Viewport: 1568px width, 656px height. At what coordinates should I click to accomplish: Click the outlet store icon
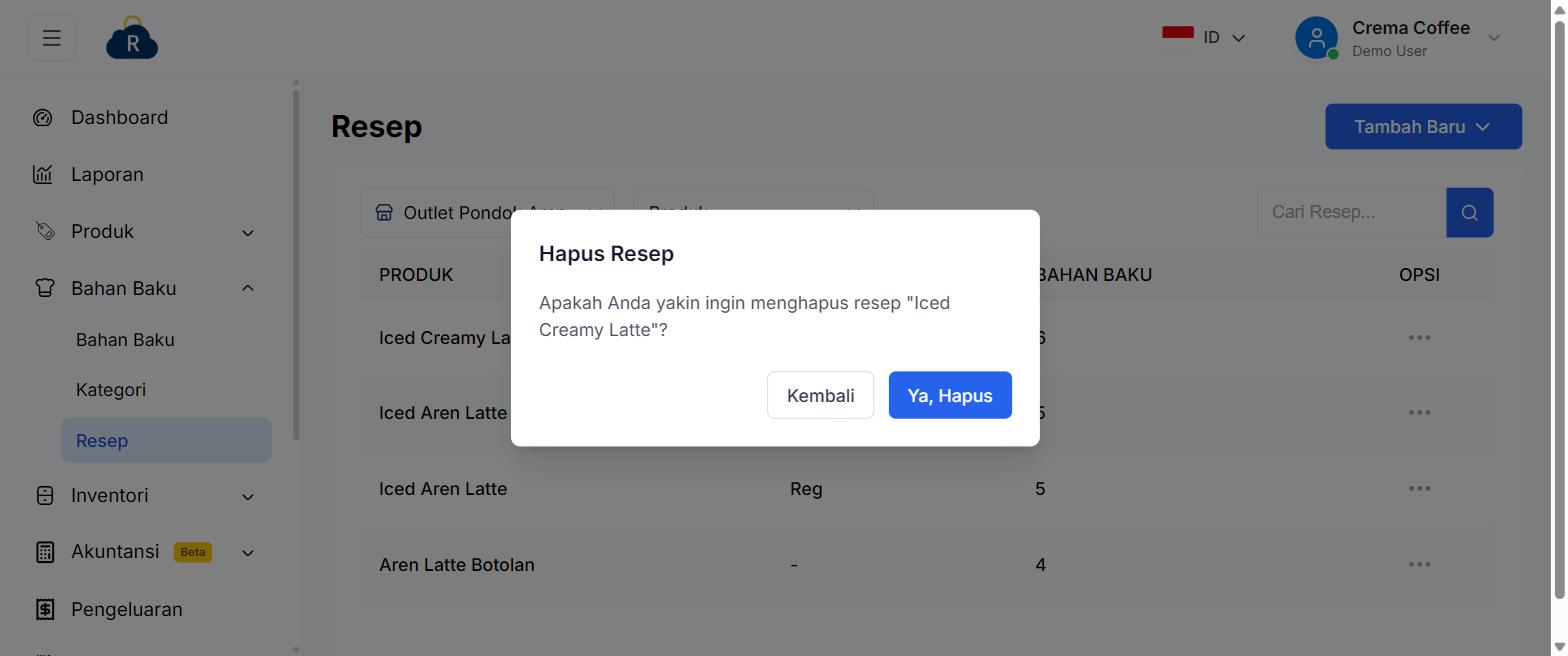[384, 212]
